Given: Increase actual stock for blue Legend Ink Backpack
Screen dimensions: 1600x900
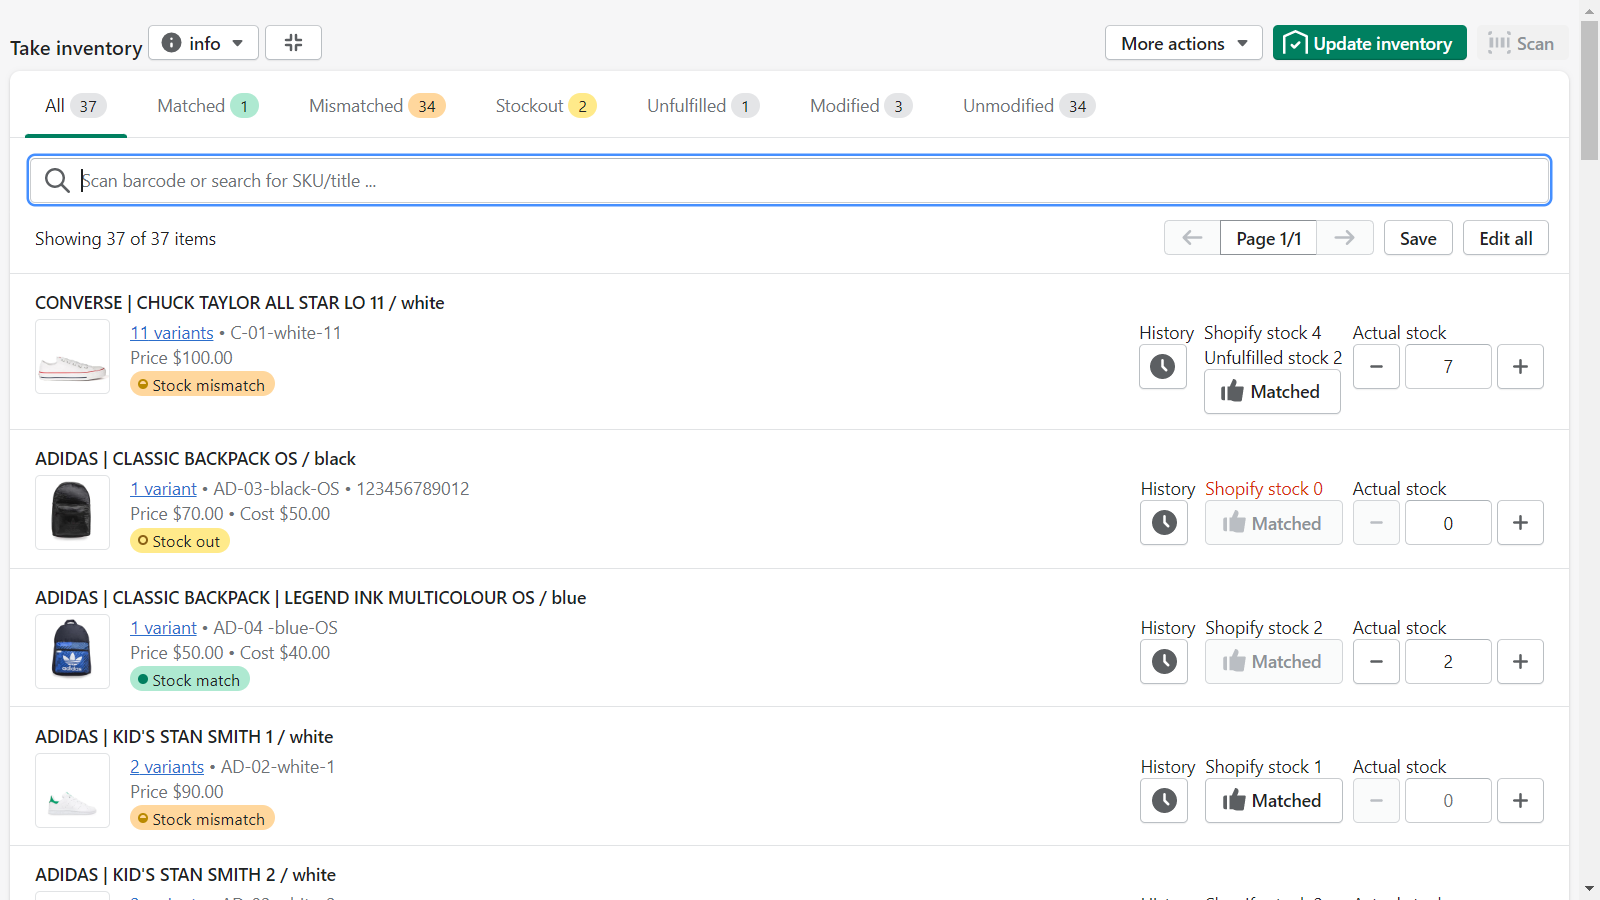Looking at the screenshot, I should click(x=1520, y=661).
